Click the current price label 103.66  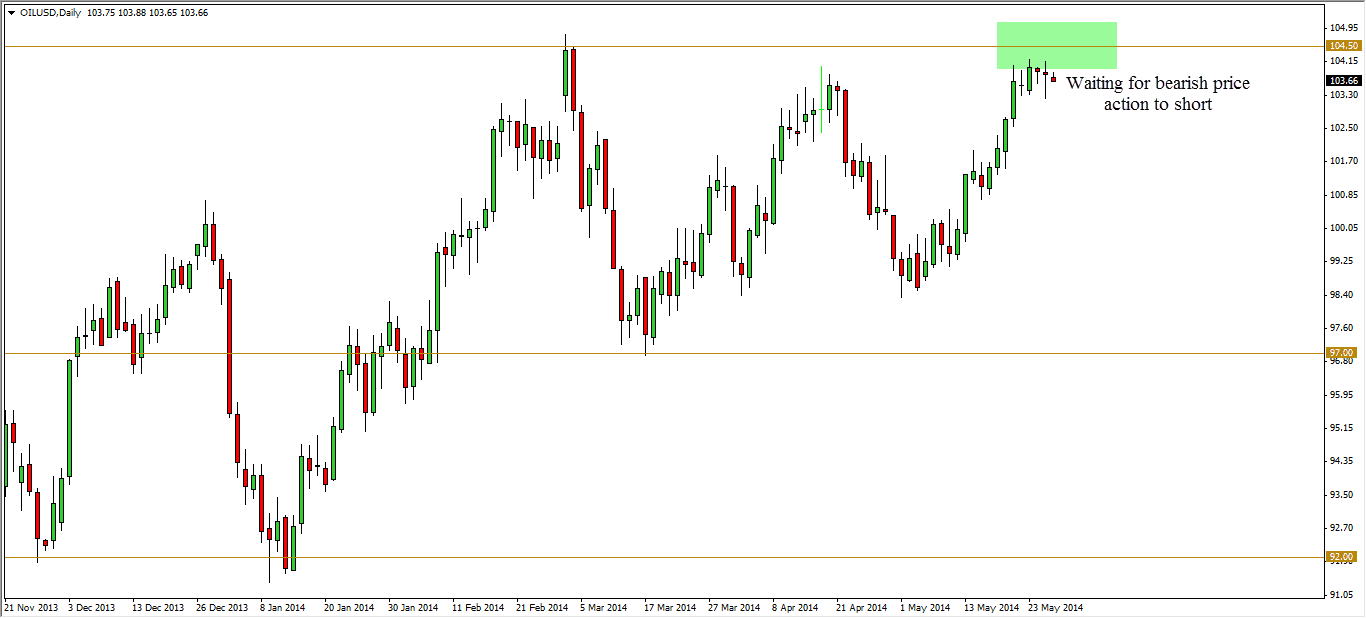1342,80
